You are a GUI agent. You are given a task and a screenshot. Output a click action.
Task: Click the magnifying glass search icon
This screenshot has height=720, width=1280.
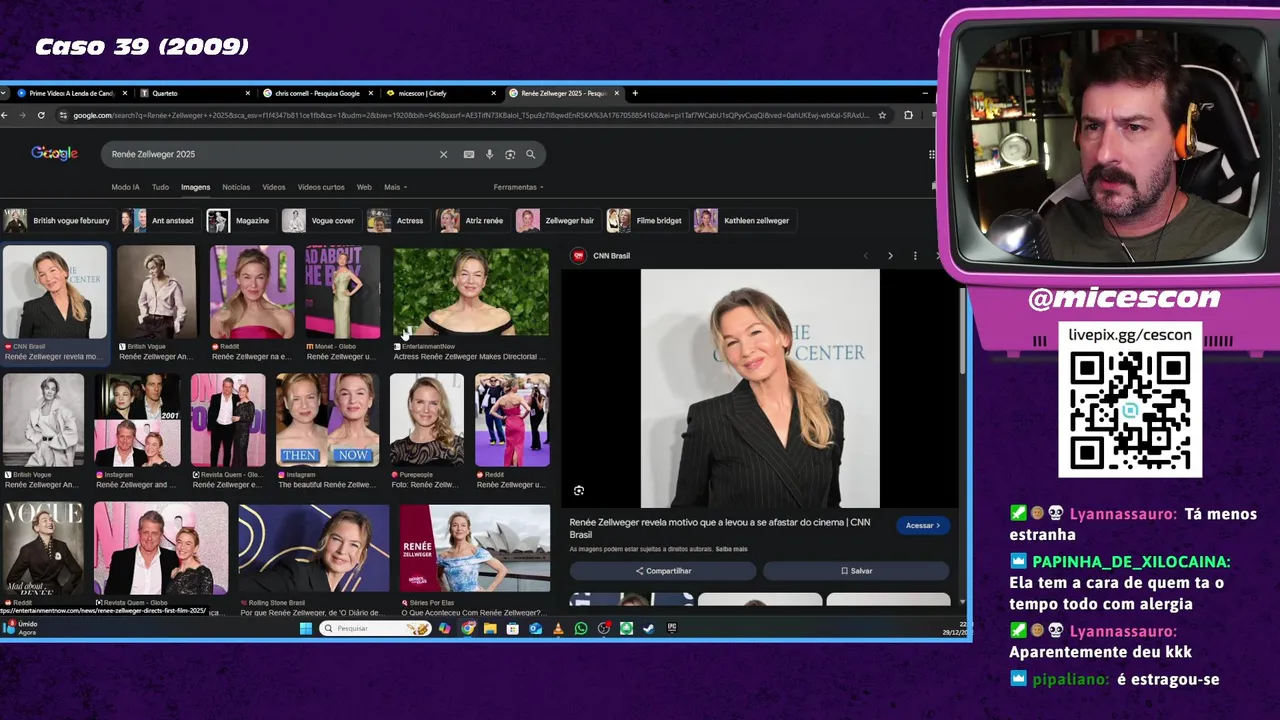pyautogui.click(x=531, y=154)
